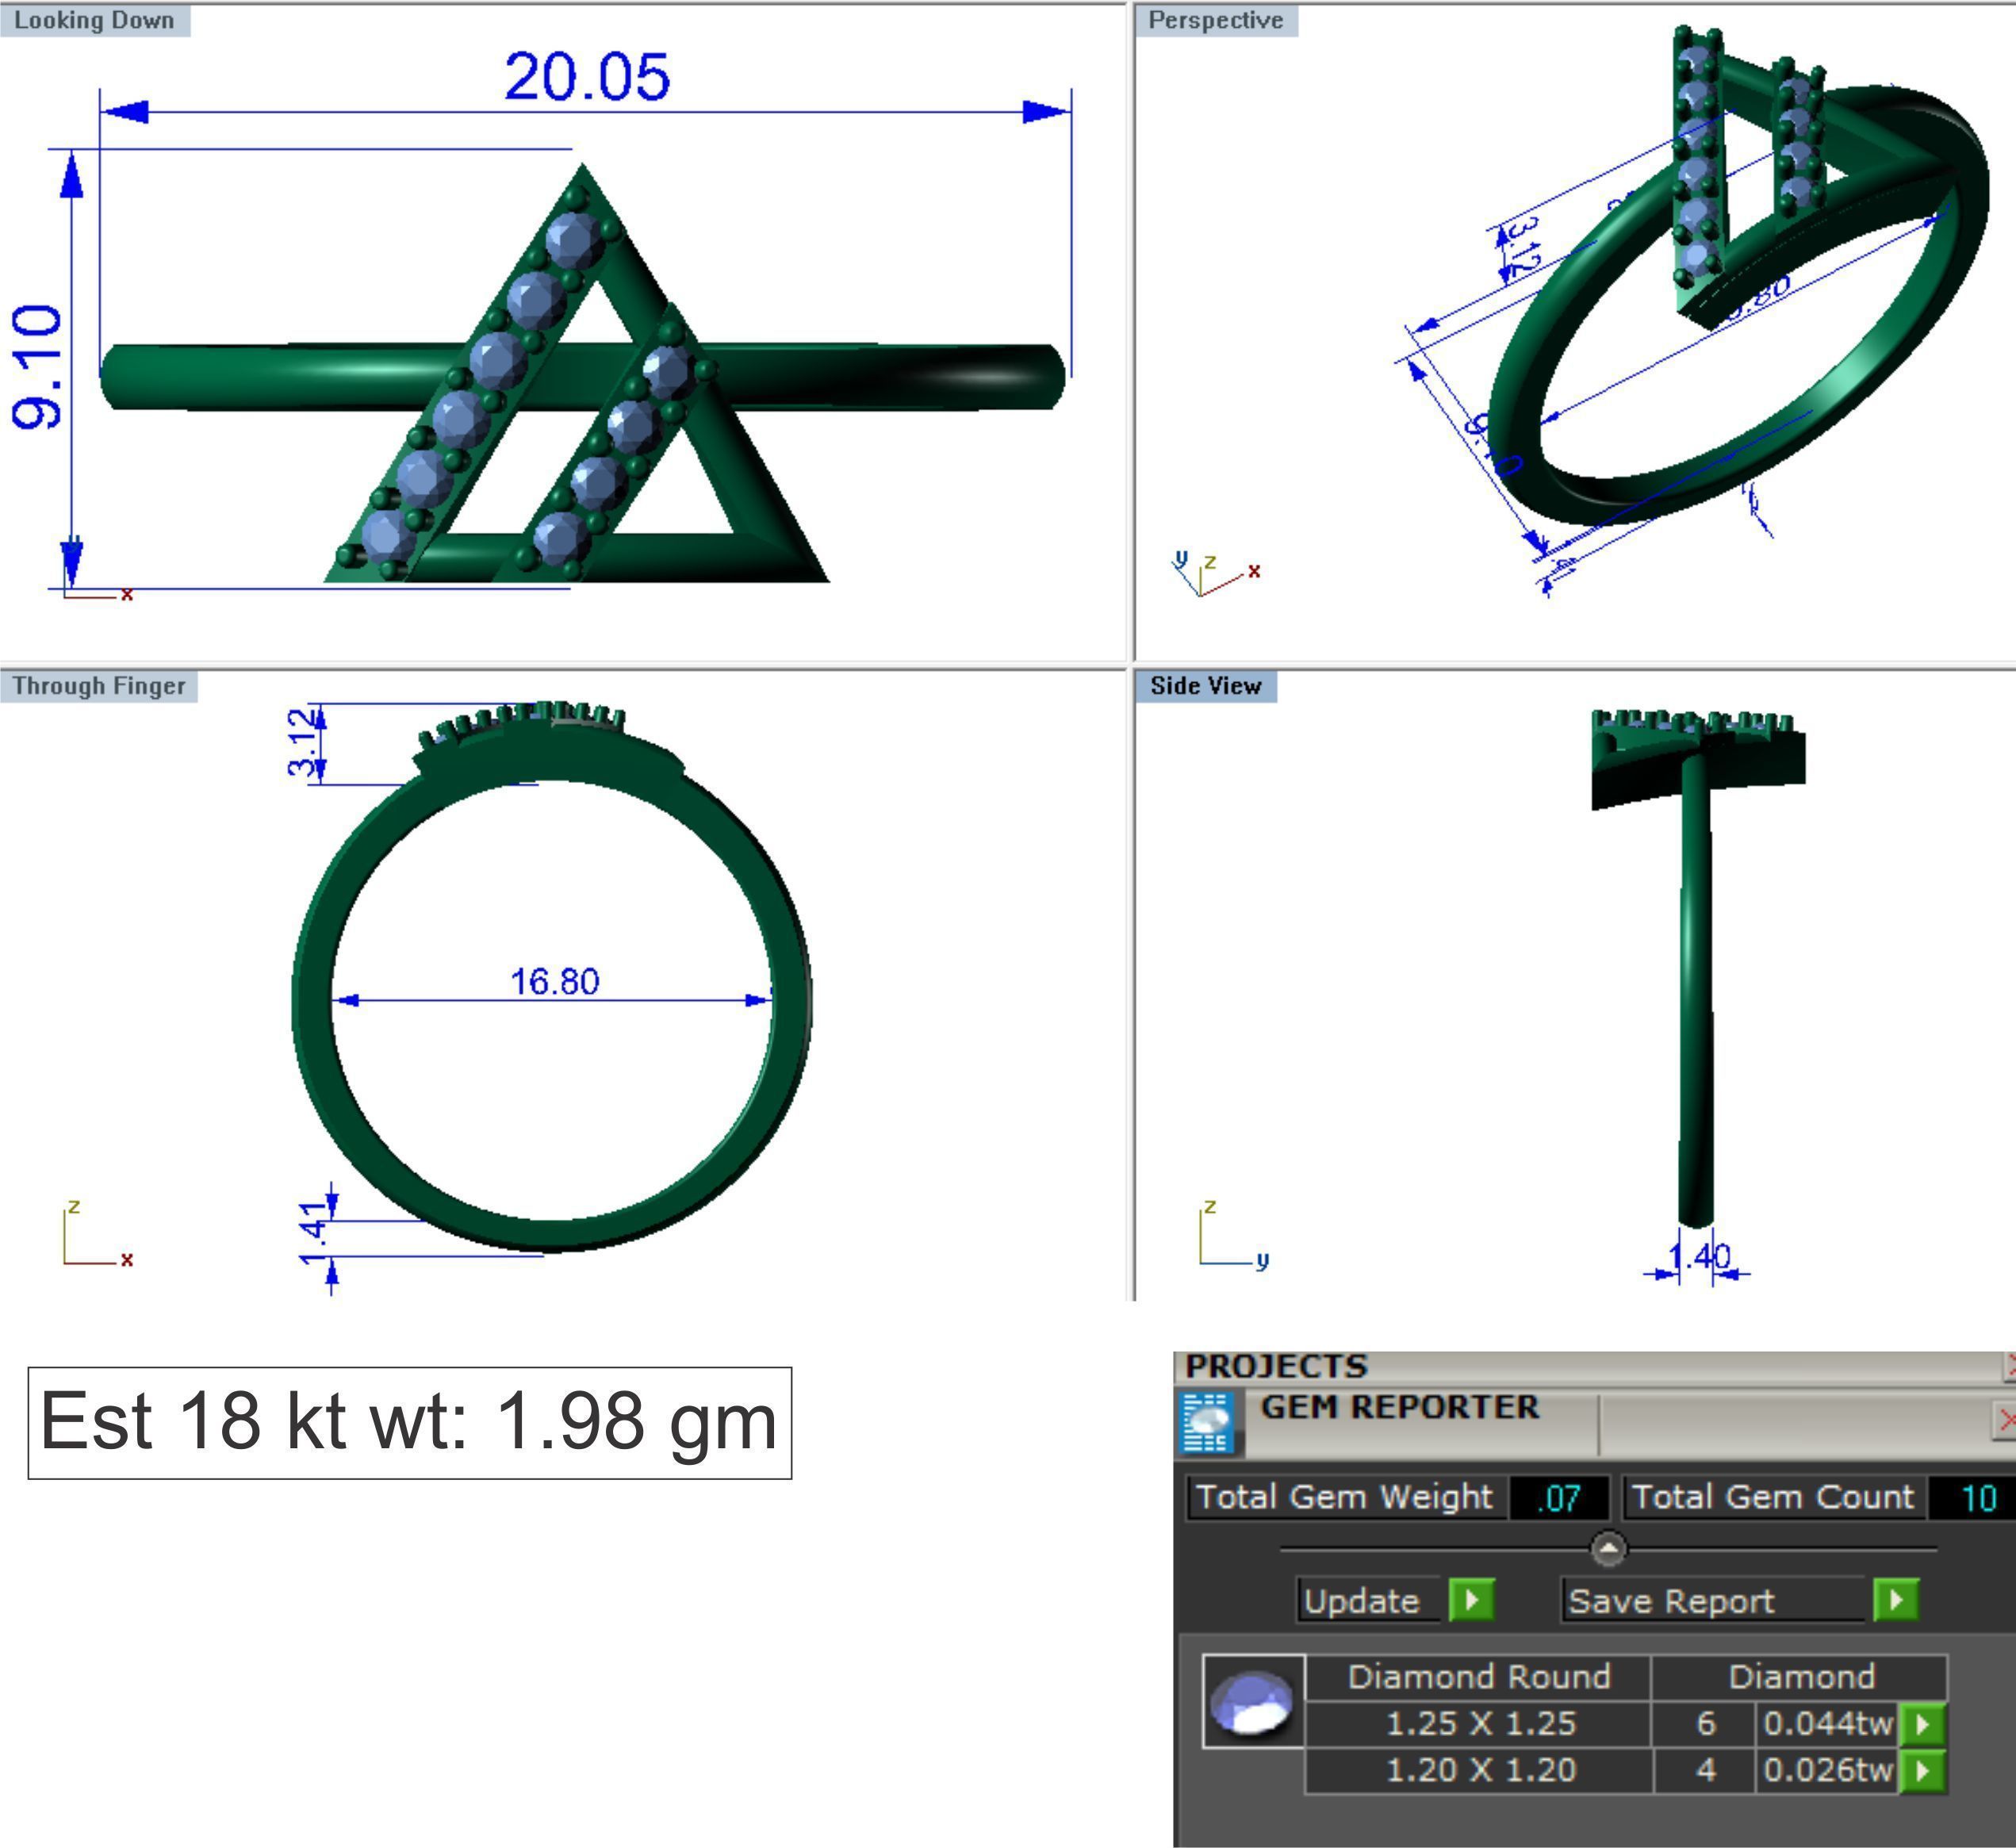Click the GEM REPORTER title
The height and width of the screenshot is (1848, 2016).
(1399, 1407)
